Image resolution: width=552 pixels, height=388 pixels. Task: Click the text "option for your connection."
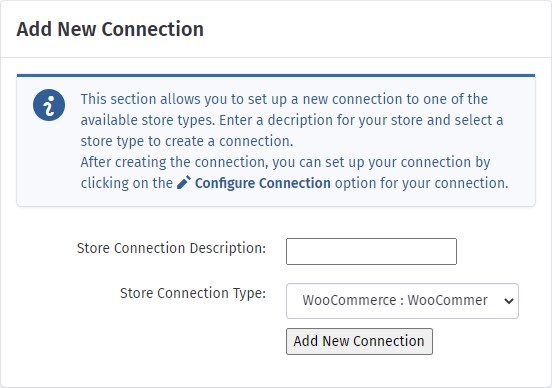click(x=421, y=183)
